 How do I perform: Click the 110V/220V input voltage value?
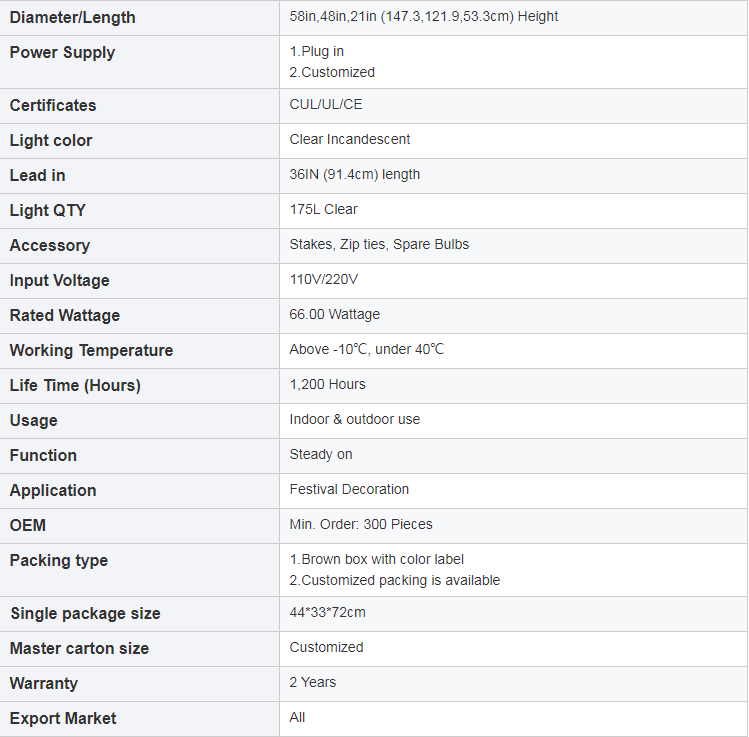pos(323,279)
